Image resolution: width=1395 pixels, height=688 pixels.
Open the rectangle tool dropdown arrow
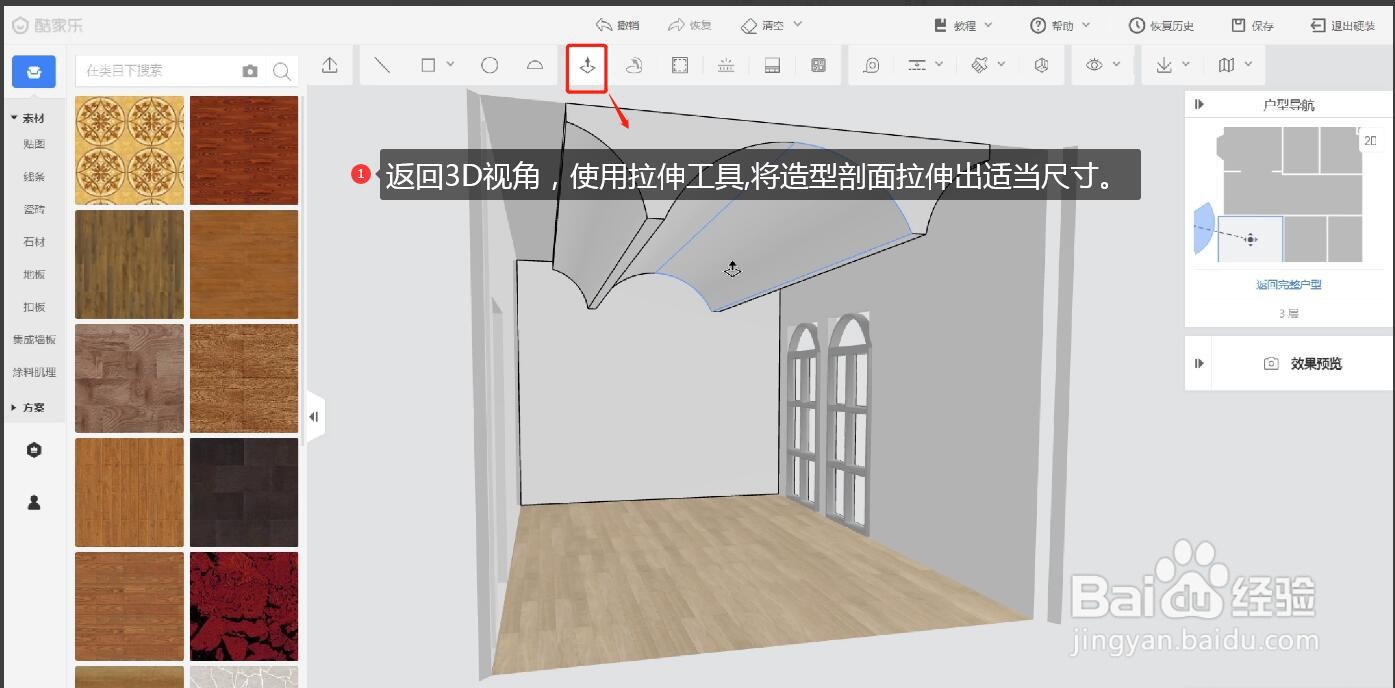coord(450,65)
